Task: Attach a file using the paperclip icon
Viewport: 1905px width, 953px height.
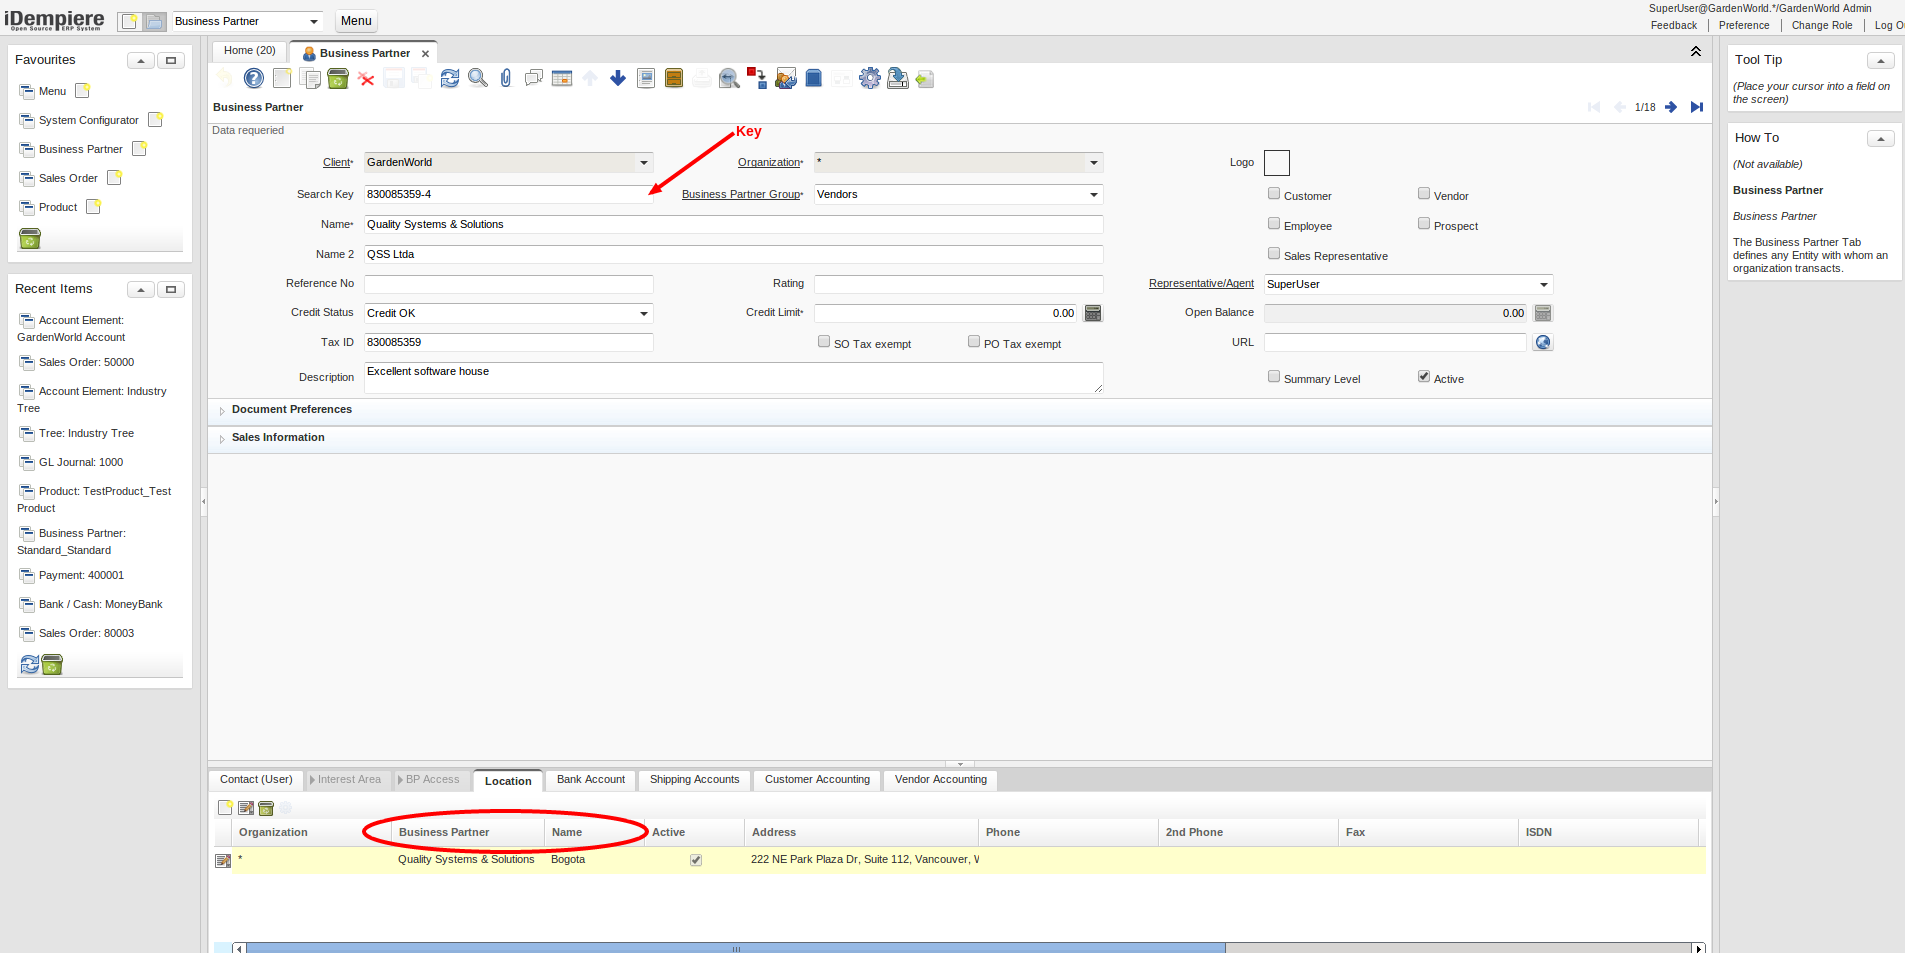Action: tap(505, 78)
